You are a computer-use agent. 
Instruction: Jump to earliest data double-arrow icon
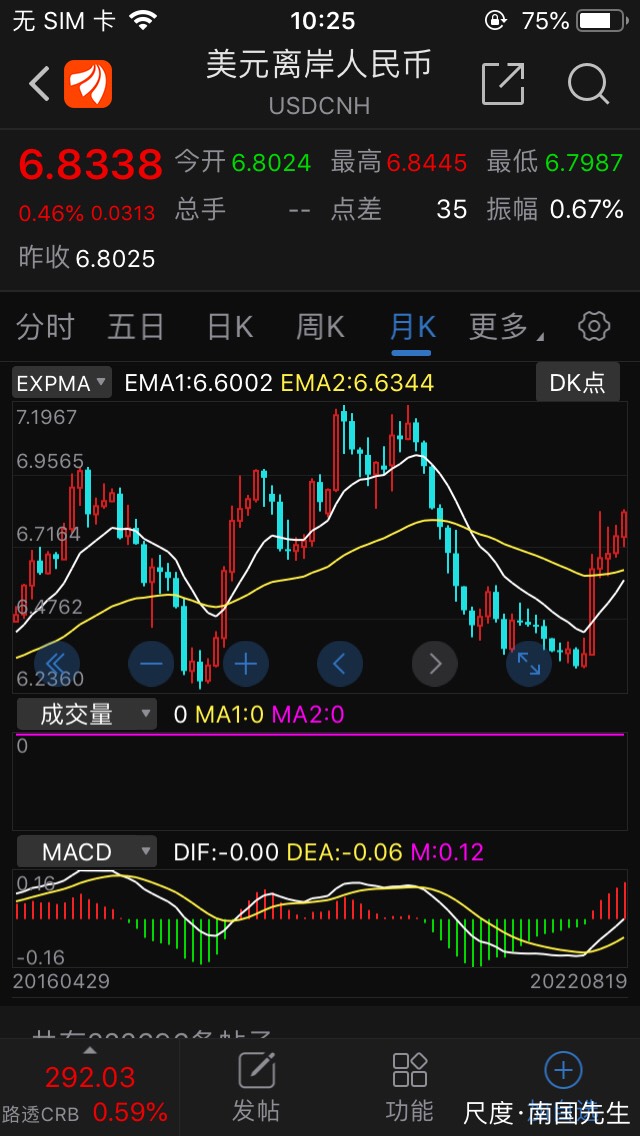pyautogui.click(x=57, y=664)
